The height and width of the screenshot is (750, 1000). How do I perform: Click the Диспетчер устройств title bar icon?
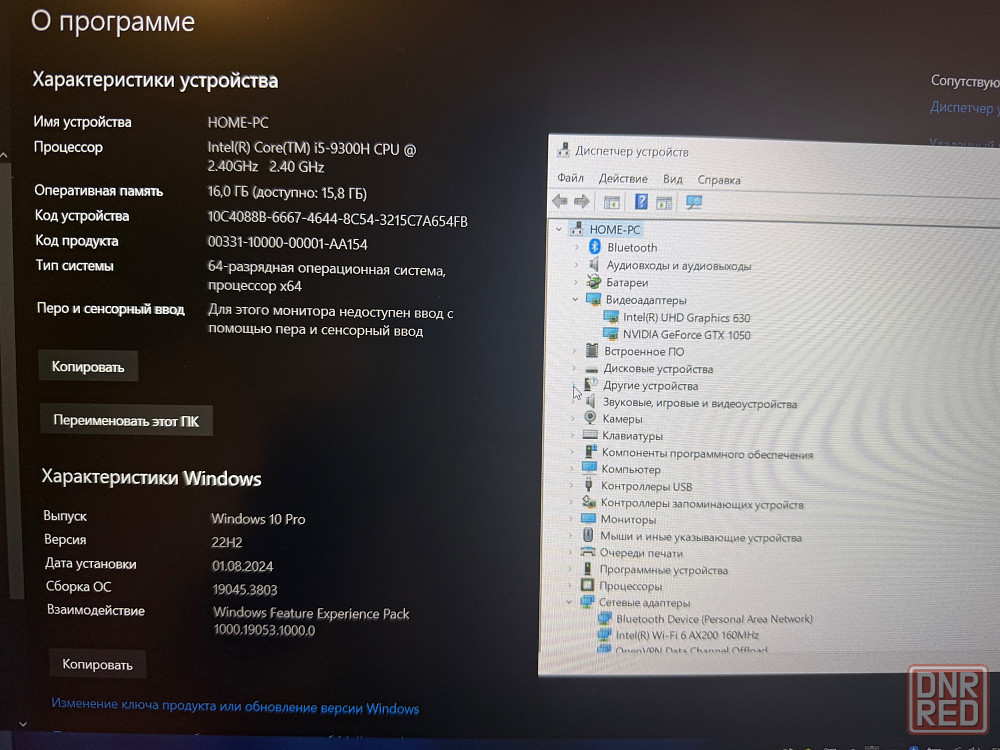(x=563, y=151)
